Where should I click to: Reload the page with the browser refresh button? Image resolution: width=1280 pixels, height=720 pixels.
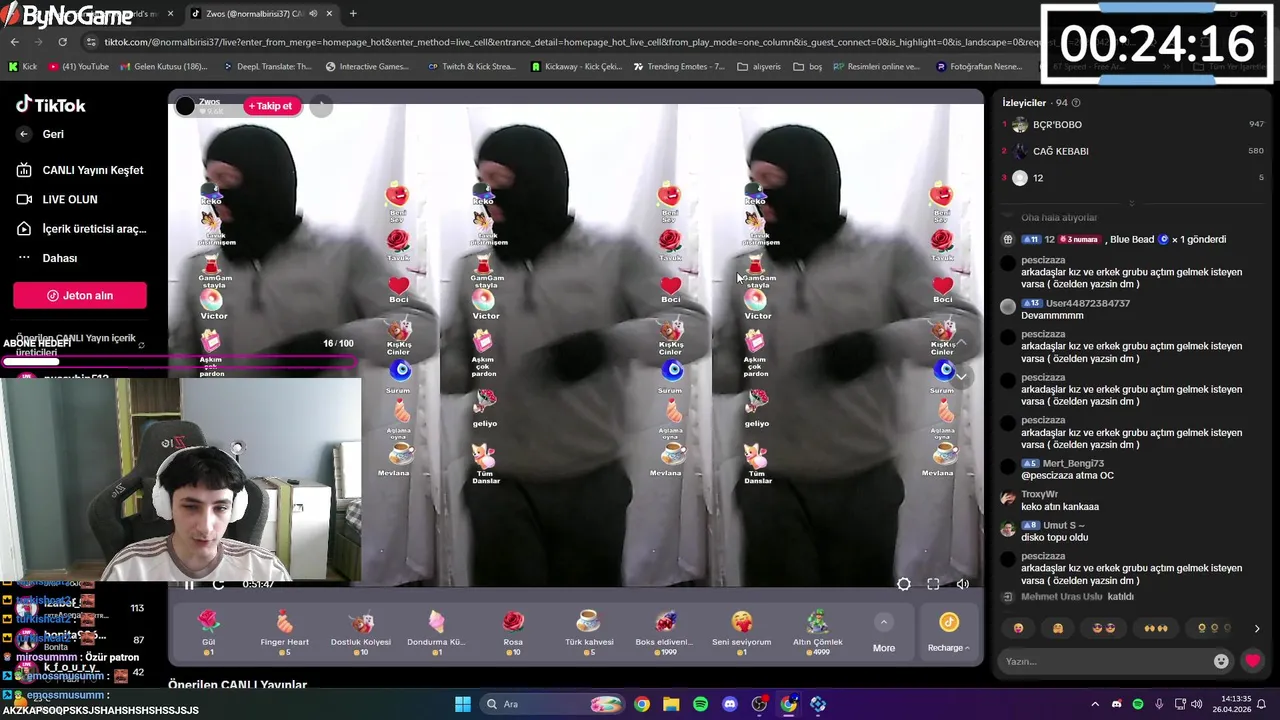[x=62, y=42]
